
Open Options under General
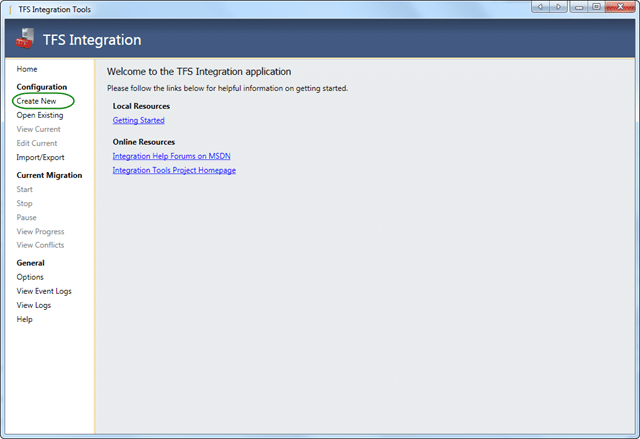[x=30, y=277]
